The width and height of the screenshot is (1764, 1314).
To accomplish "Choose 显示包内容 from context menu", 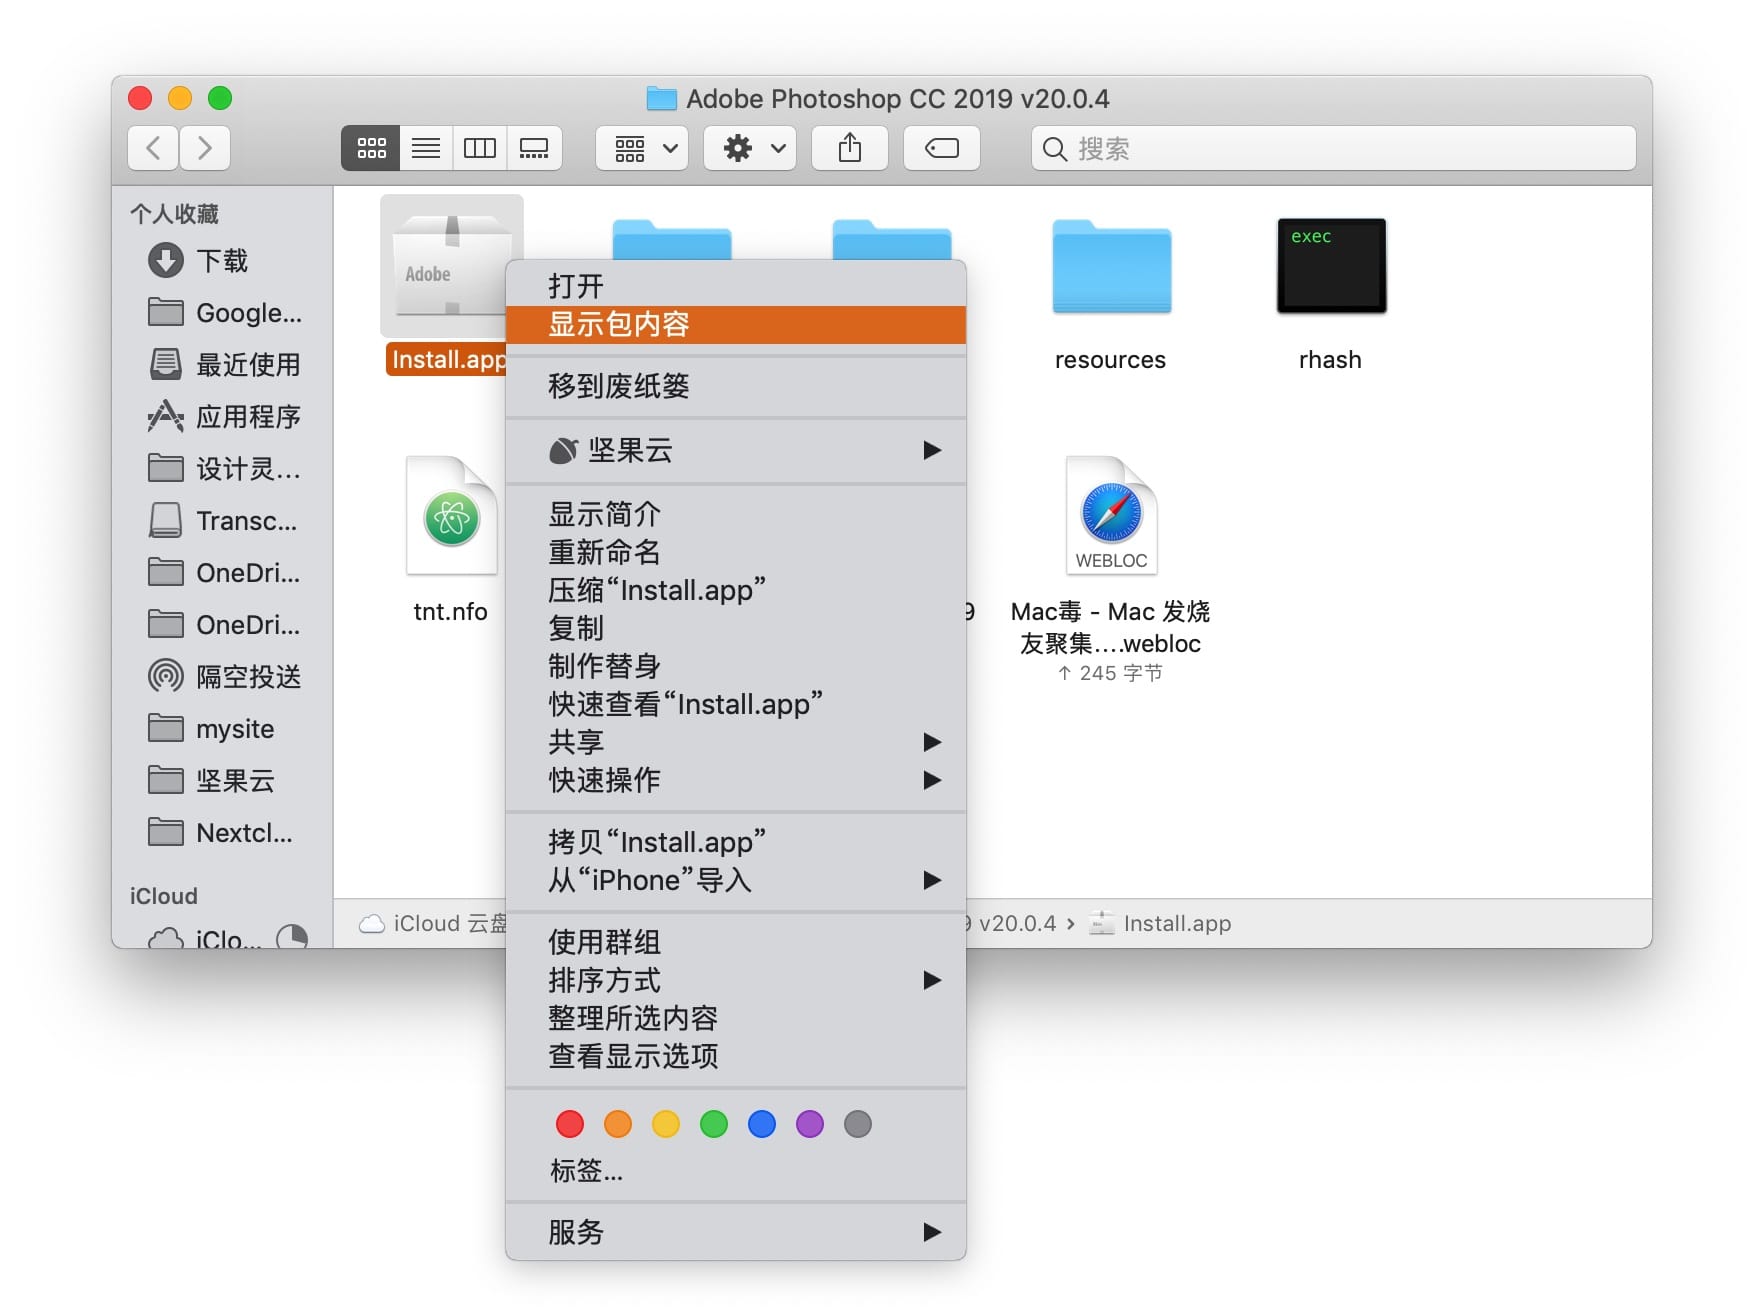I will pyautogui.click(x=736, y=325).
